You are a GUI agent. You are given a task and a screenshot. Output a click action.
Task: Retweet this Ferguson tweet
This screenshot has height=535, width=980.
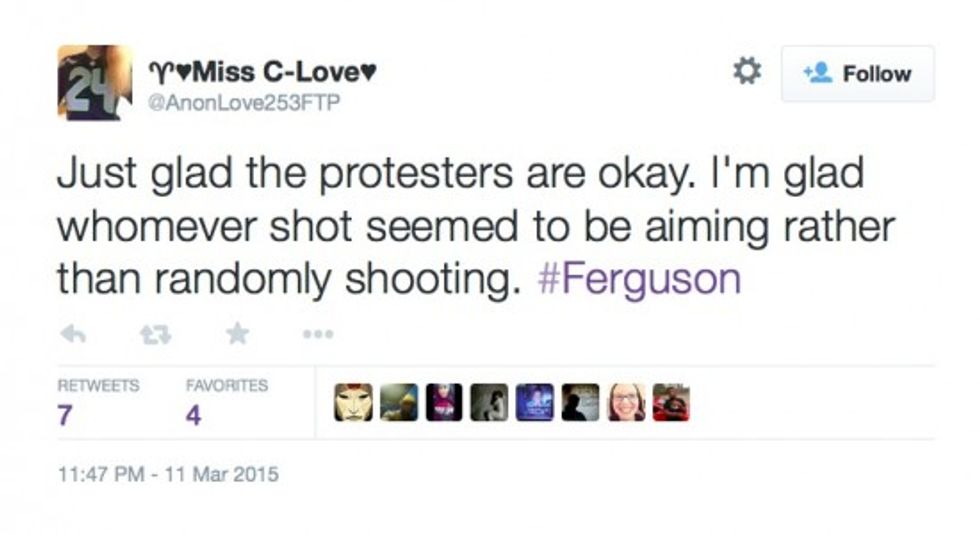(x=155, y=335)
